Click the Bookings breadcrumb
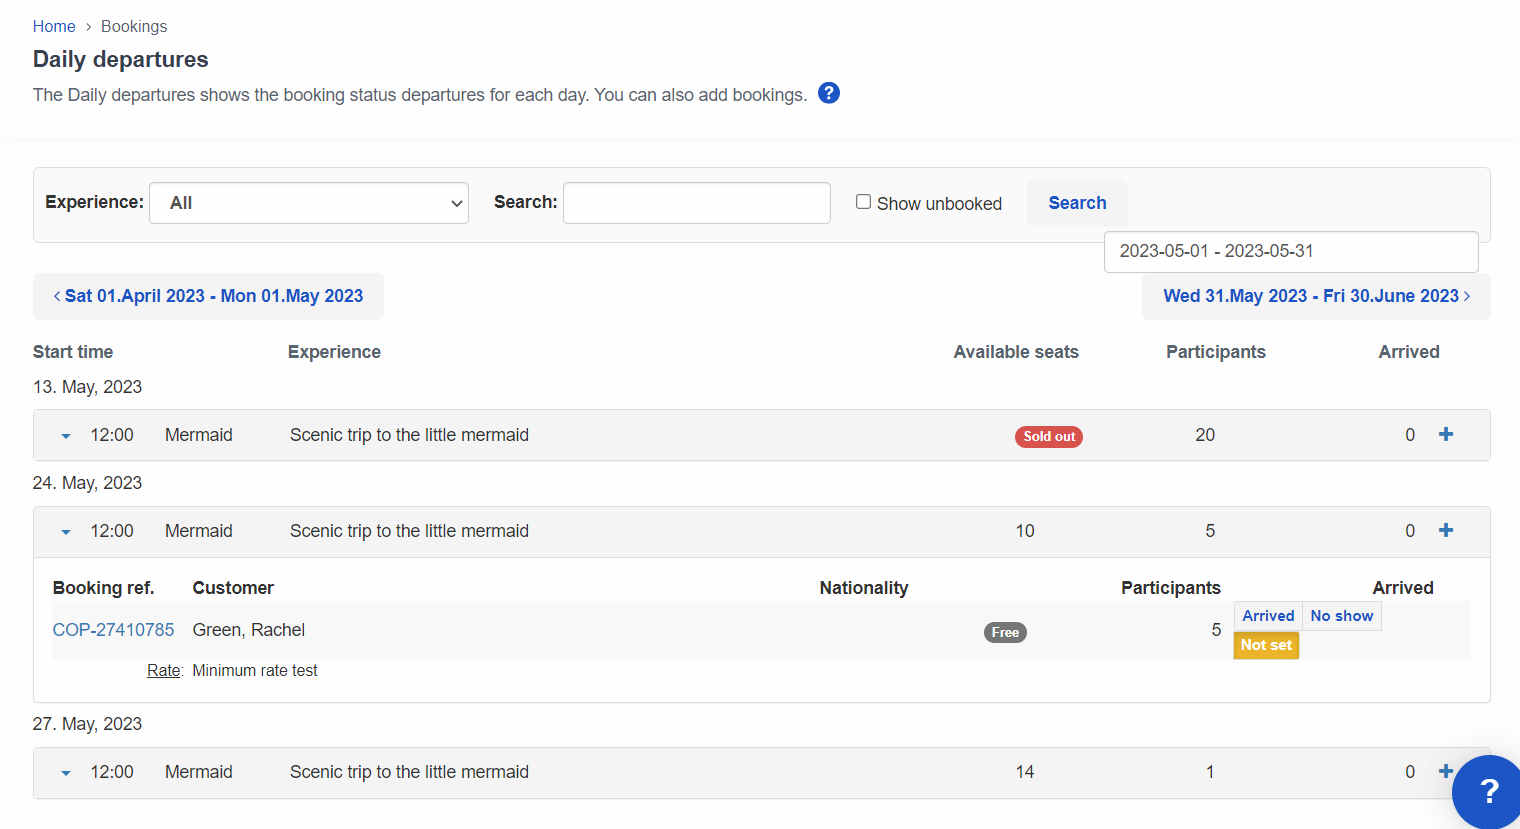Image resolution: width=1520 pixels, height=829 pixels. (134, 26)
